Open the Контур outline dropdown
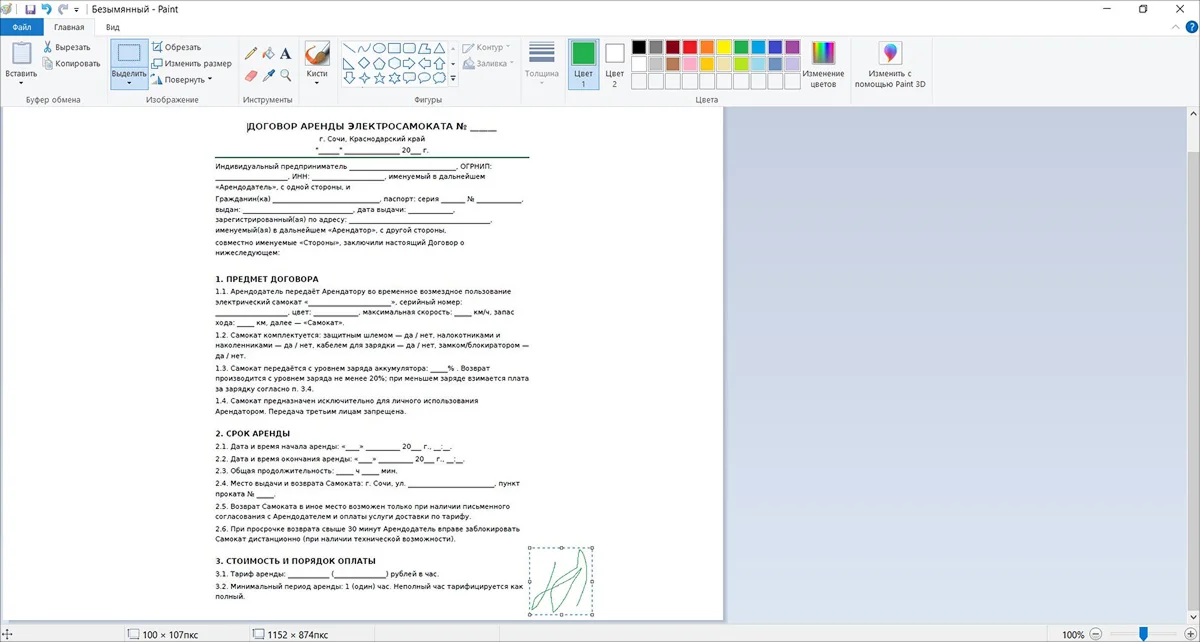 coord(486,47)
